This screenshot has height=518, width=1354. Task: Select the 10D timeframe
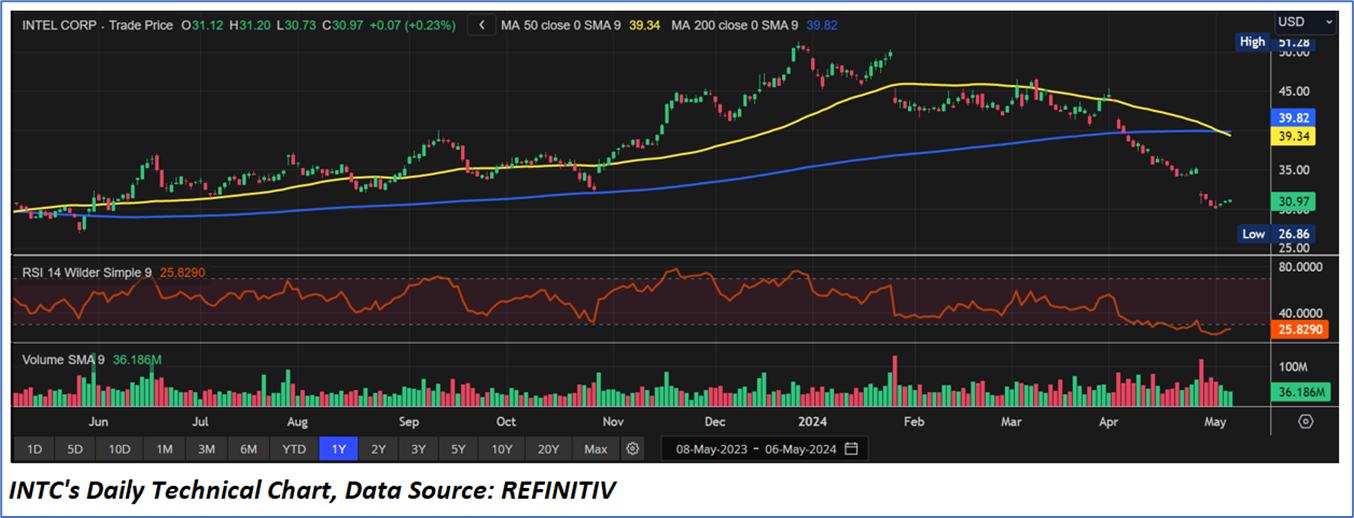coord(120,449)
